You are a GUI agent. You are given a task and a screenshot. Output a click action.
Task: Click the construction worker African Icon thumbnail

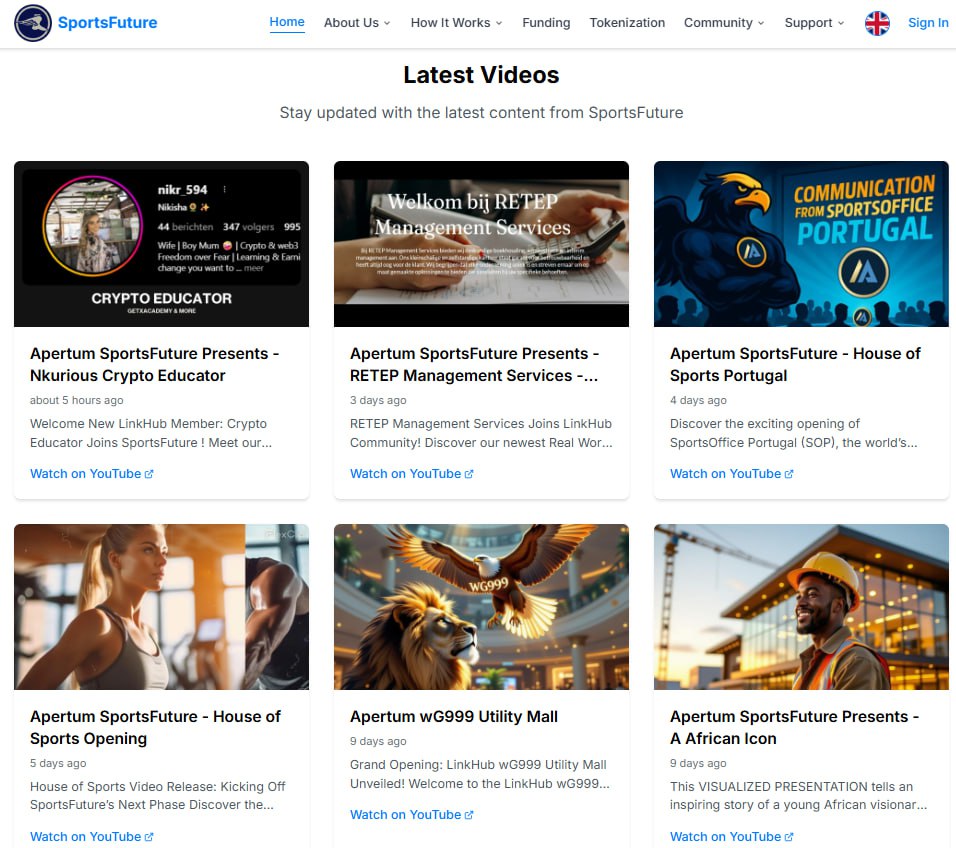(x=801, y=607)
